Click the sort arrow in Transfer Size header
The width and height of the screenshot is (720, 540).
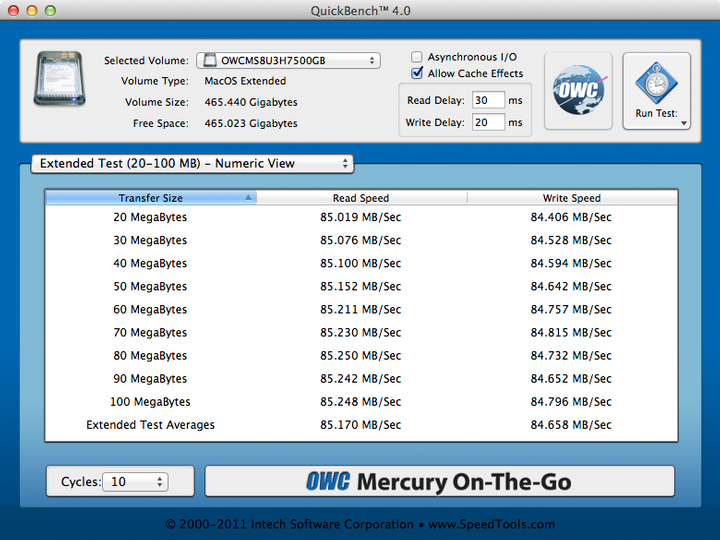[x=248, y=198]
